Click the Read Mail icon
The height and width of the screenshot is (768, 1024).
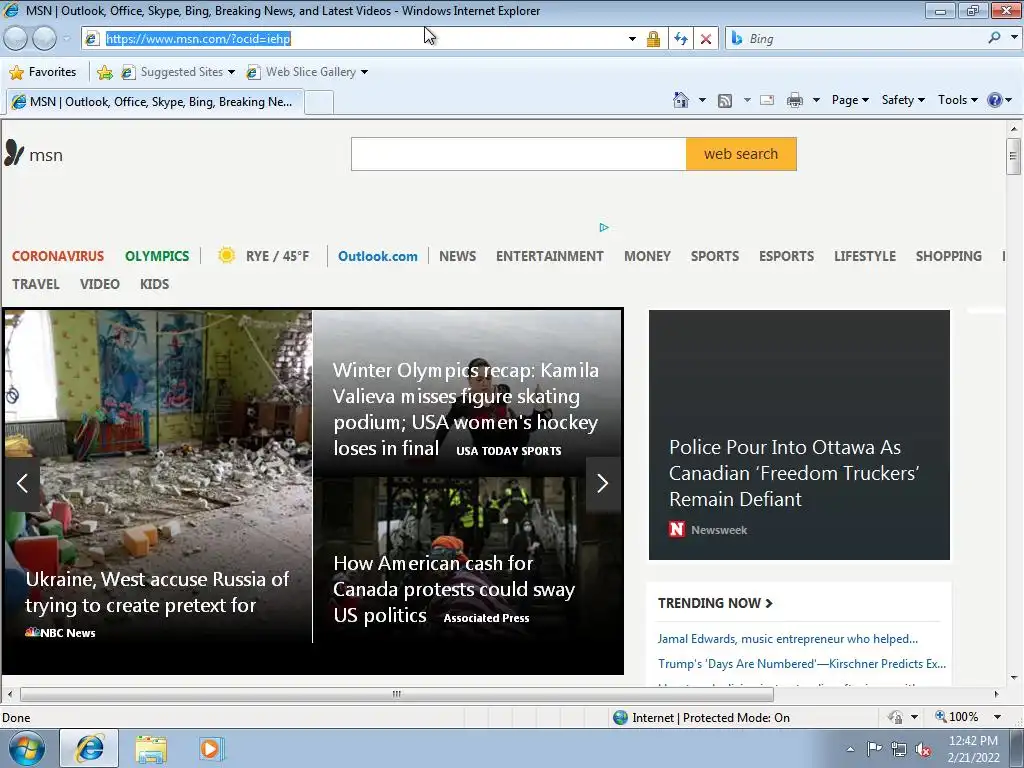[767, 100]
